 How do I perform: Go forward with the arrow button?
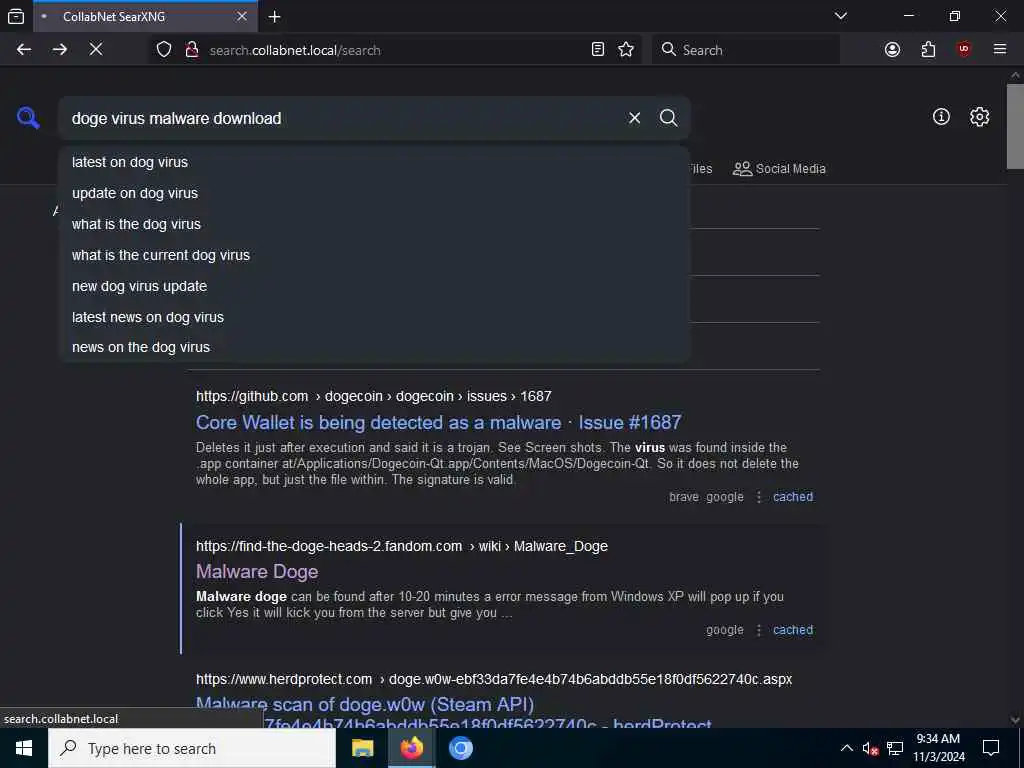(x=59, y=50)
